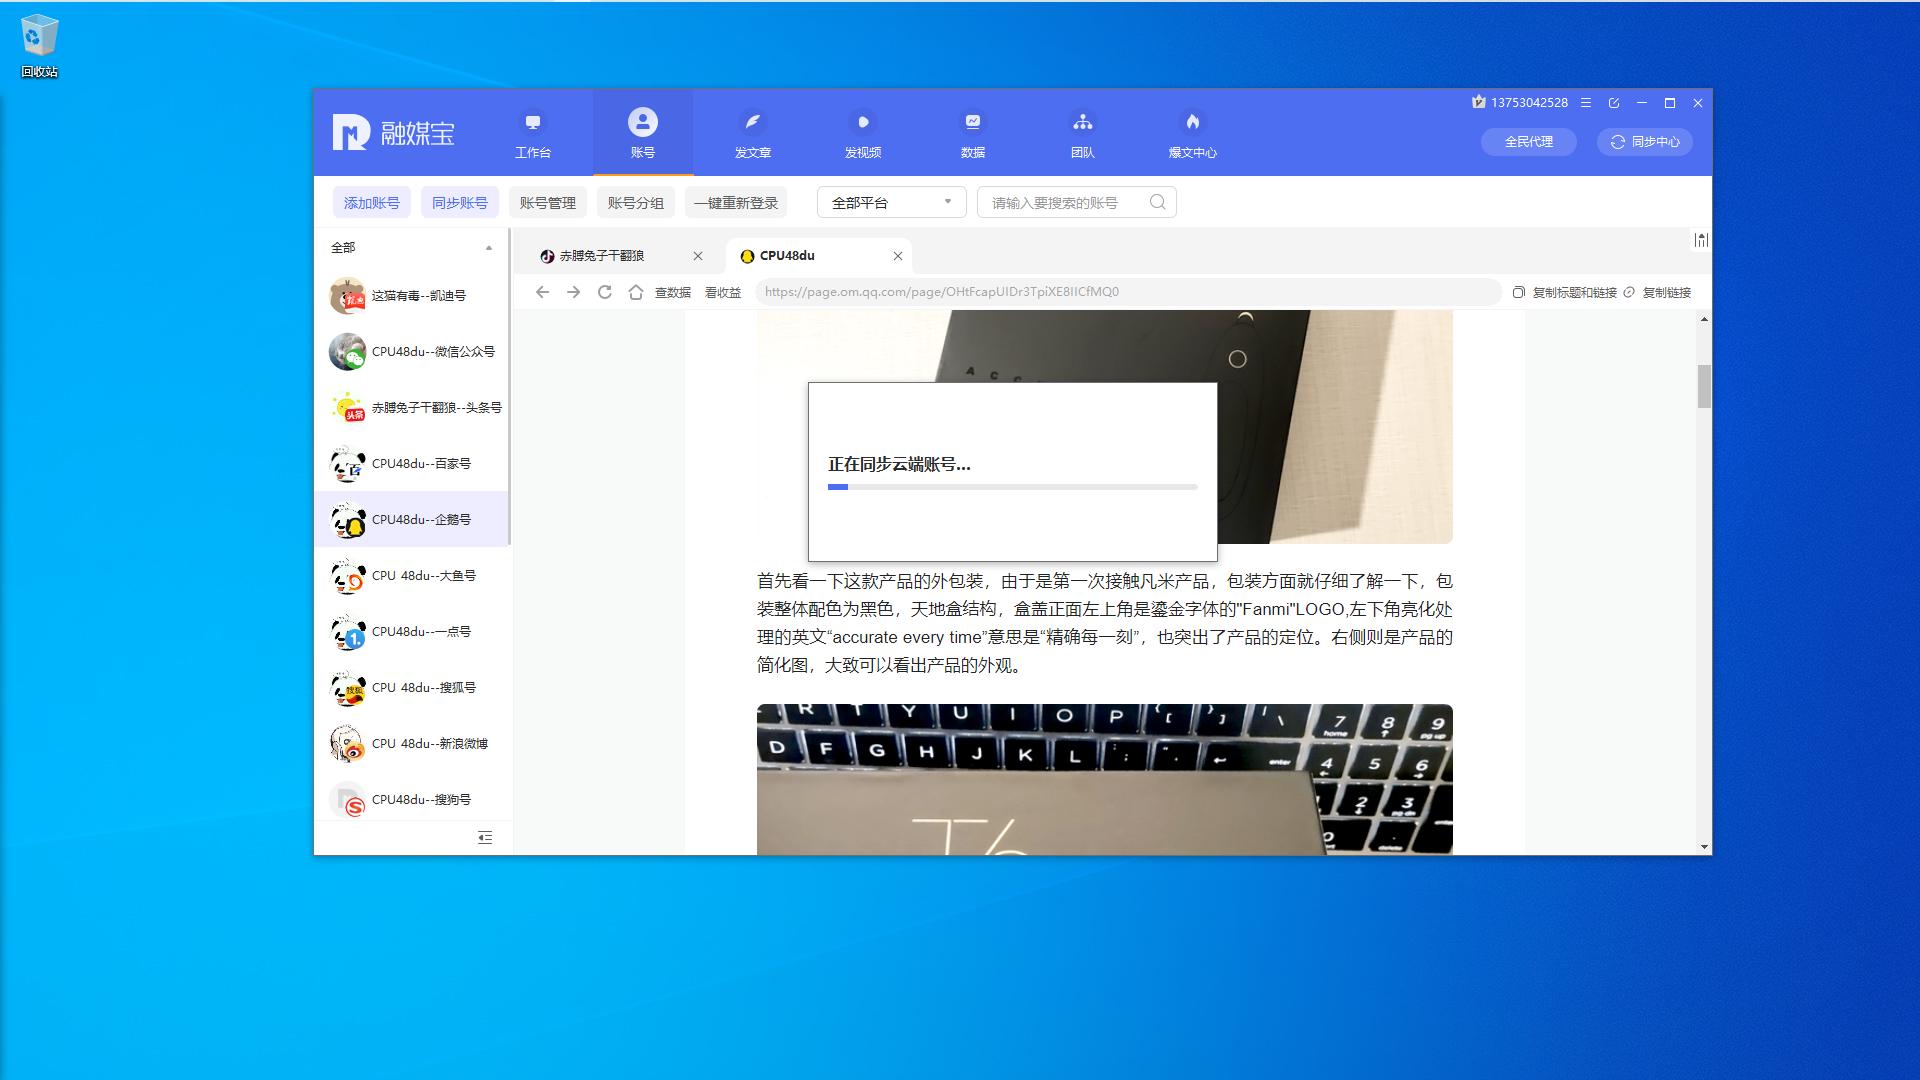Screen dimensions: 1920x1080
Task: Refresh the current CPU48du page
Action: point(605,292)
